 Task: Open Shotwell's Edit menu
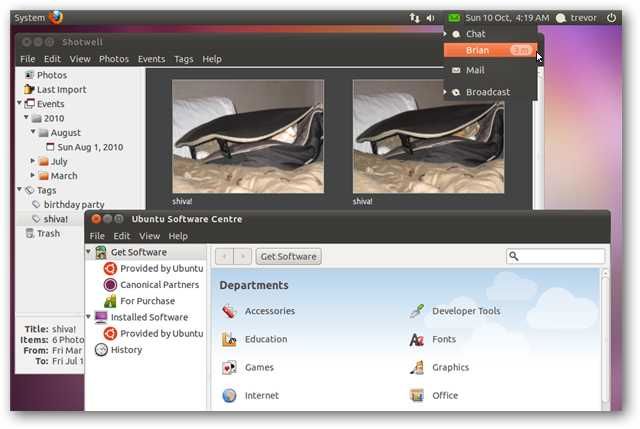tap(52, 59)
